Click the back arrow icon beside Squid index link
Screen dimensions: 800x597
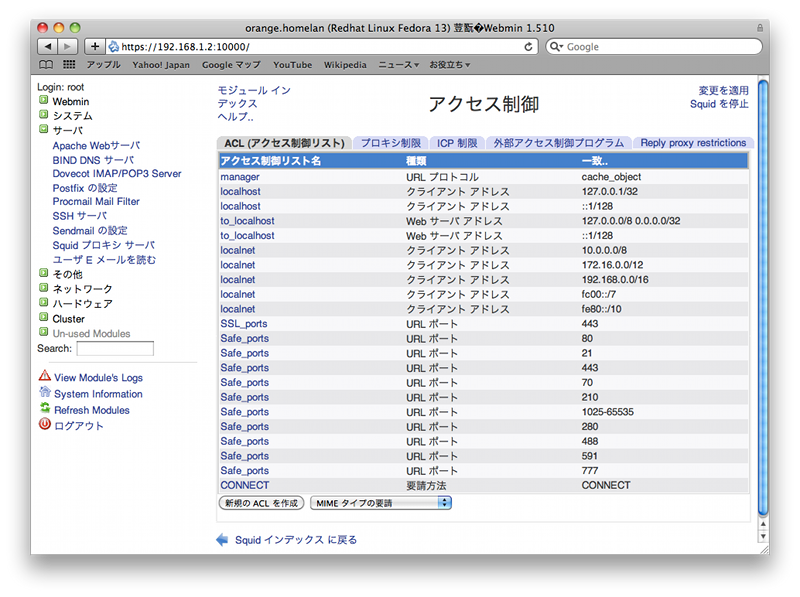(222, 540)
